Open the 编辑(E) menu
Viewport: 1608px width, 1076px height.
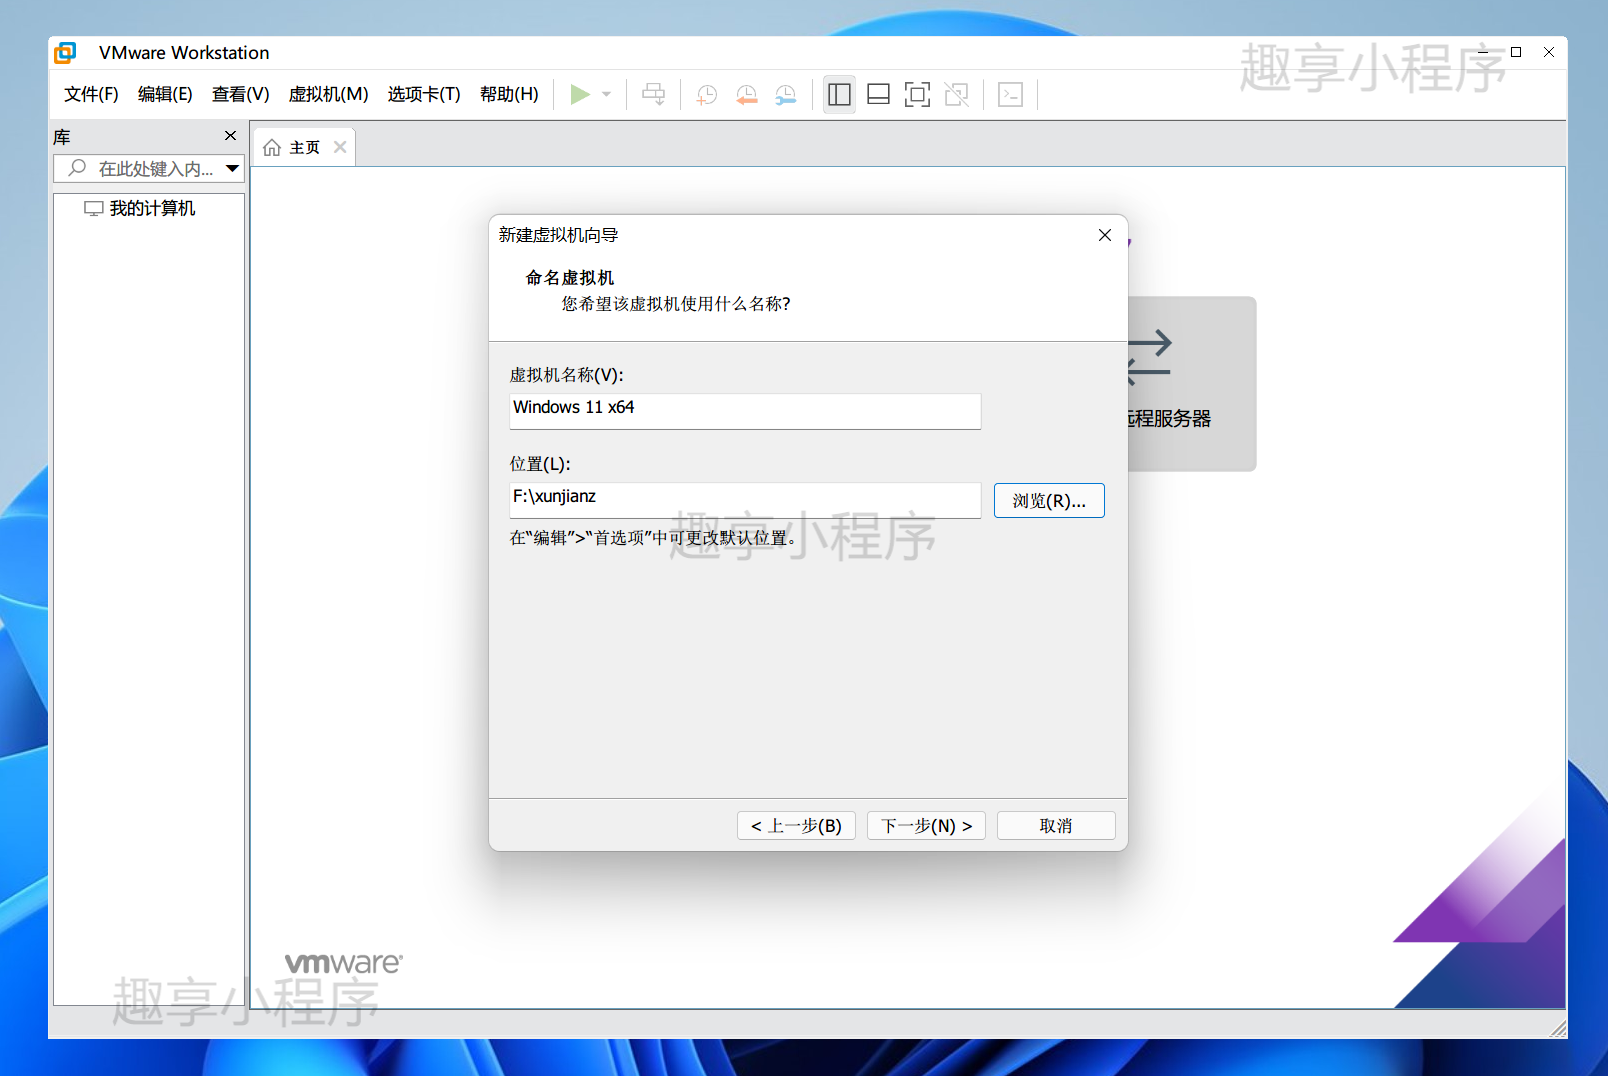[165, 94]
